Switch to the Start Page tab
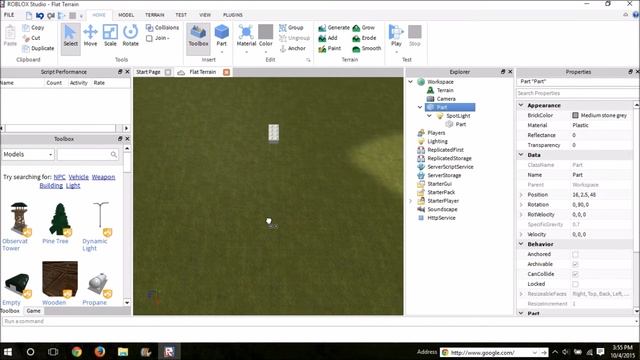 coord(148,72)
